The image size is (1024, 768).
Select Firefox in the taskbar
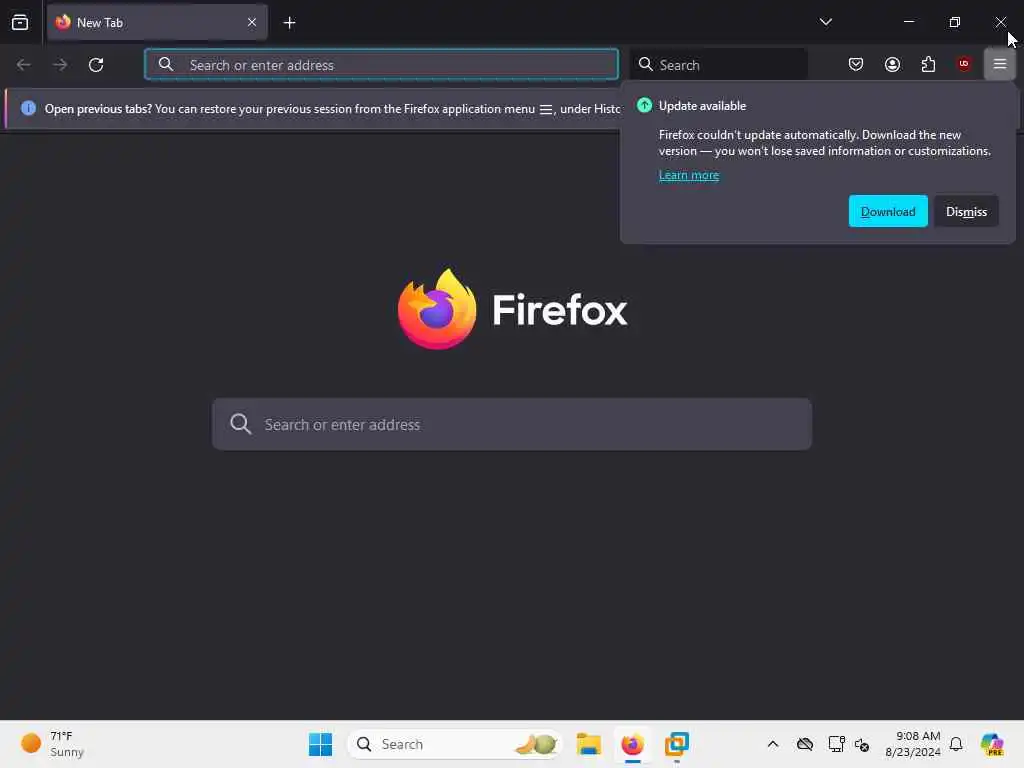coord(632,744)
